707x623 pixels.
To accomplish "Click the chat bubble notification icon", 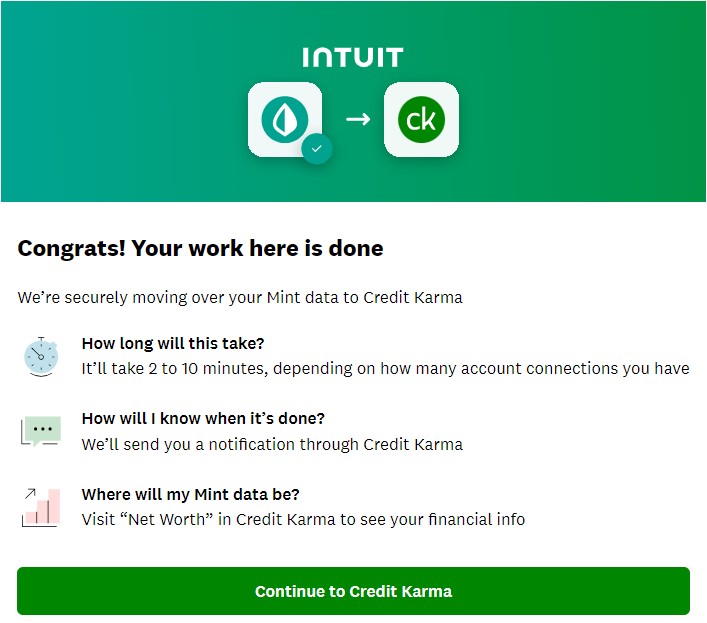I will [41, 431].
